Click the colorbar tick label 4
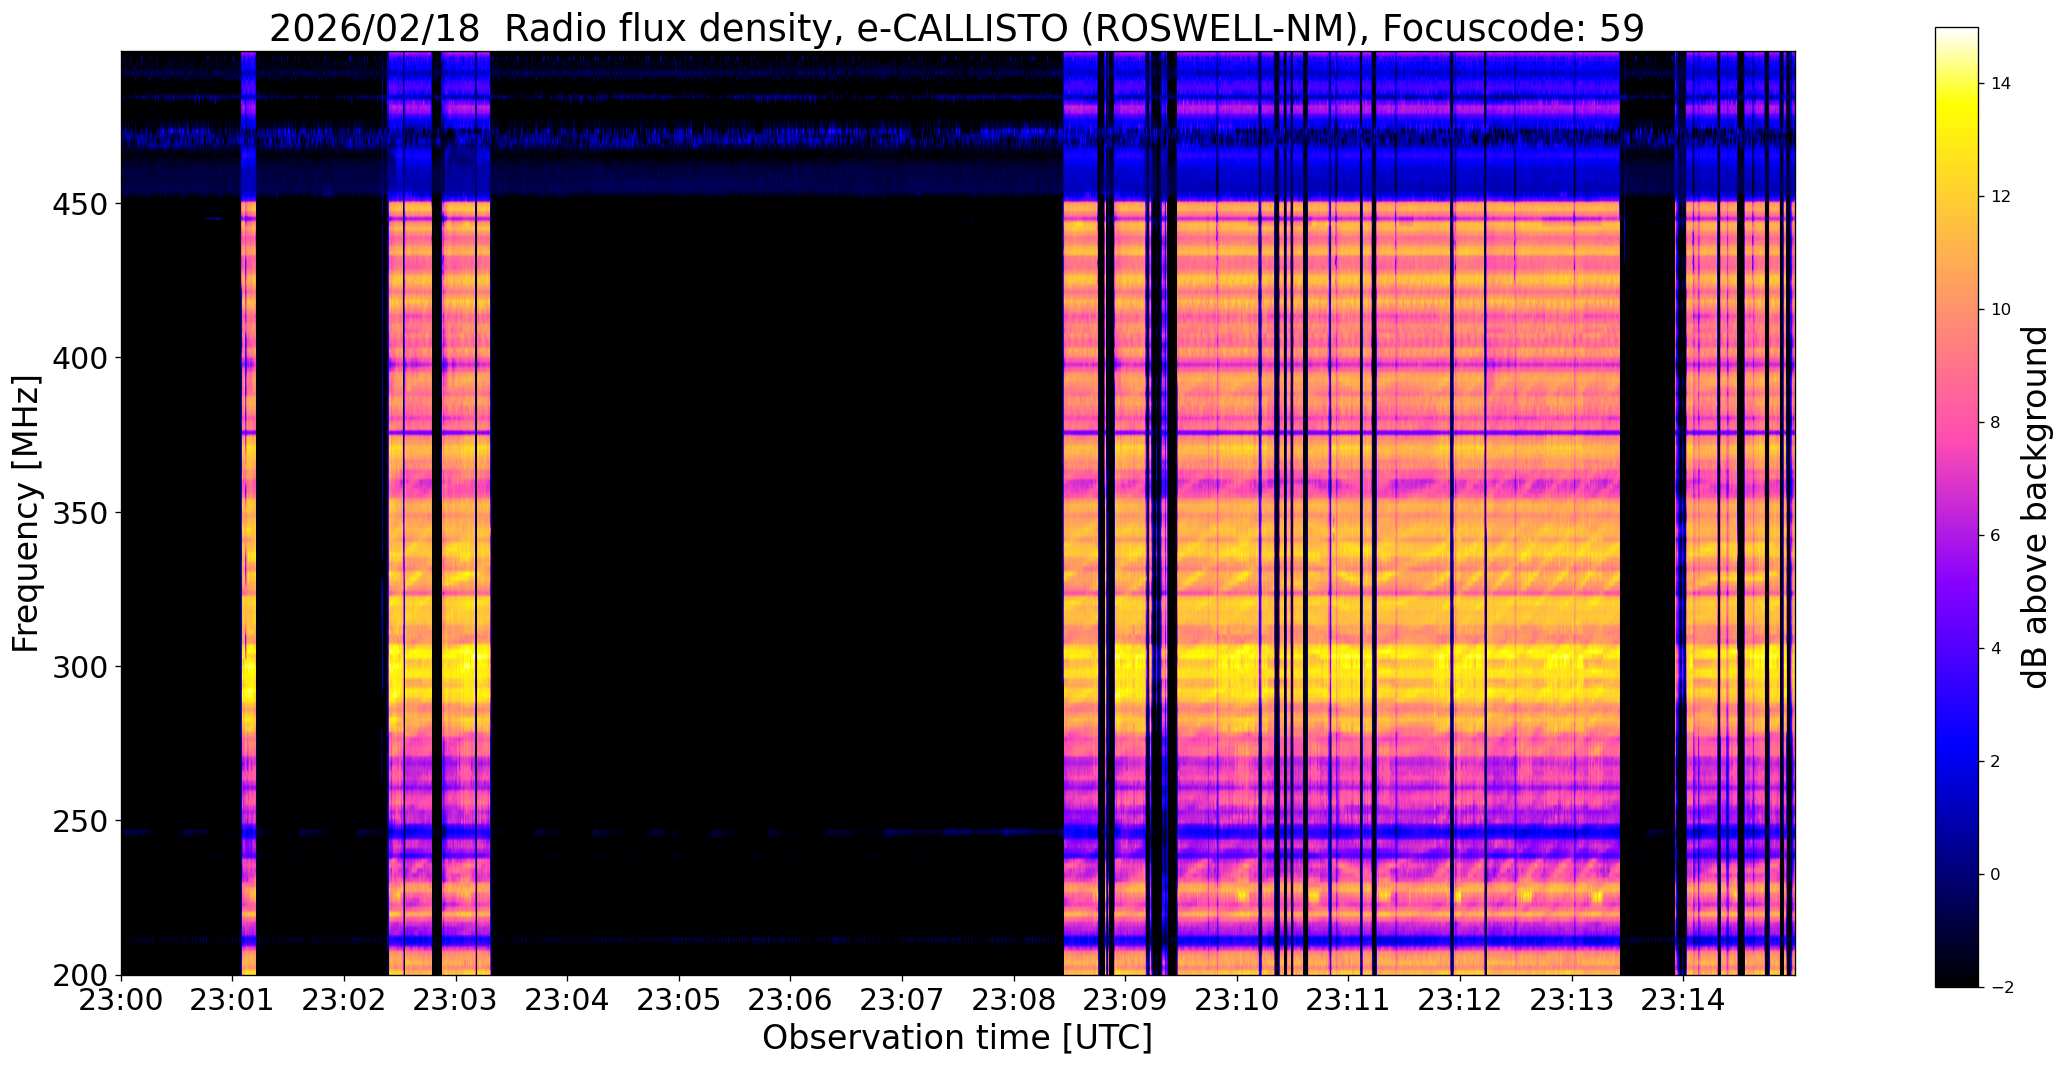Screen dimensions: 2066x1067 click(x=1996, y=649)
